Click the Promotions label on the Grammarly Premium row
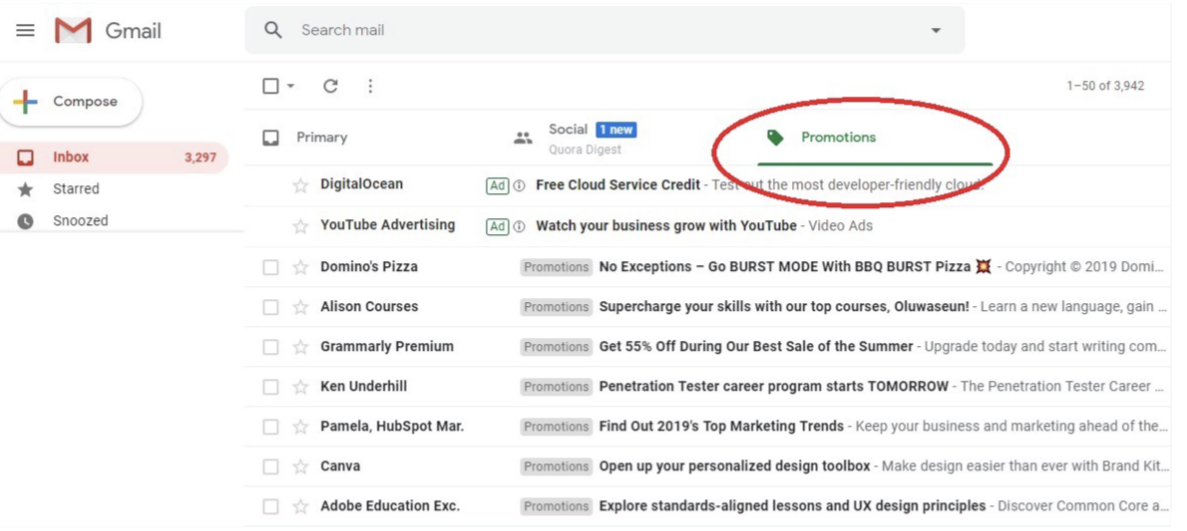Image resolution: width=1187 pixels, height=531 pixels. tap(556, 347)
